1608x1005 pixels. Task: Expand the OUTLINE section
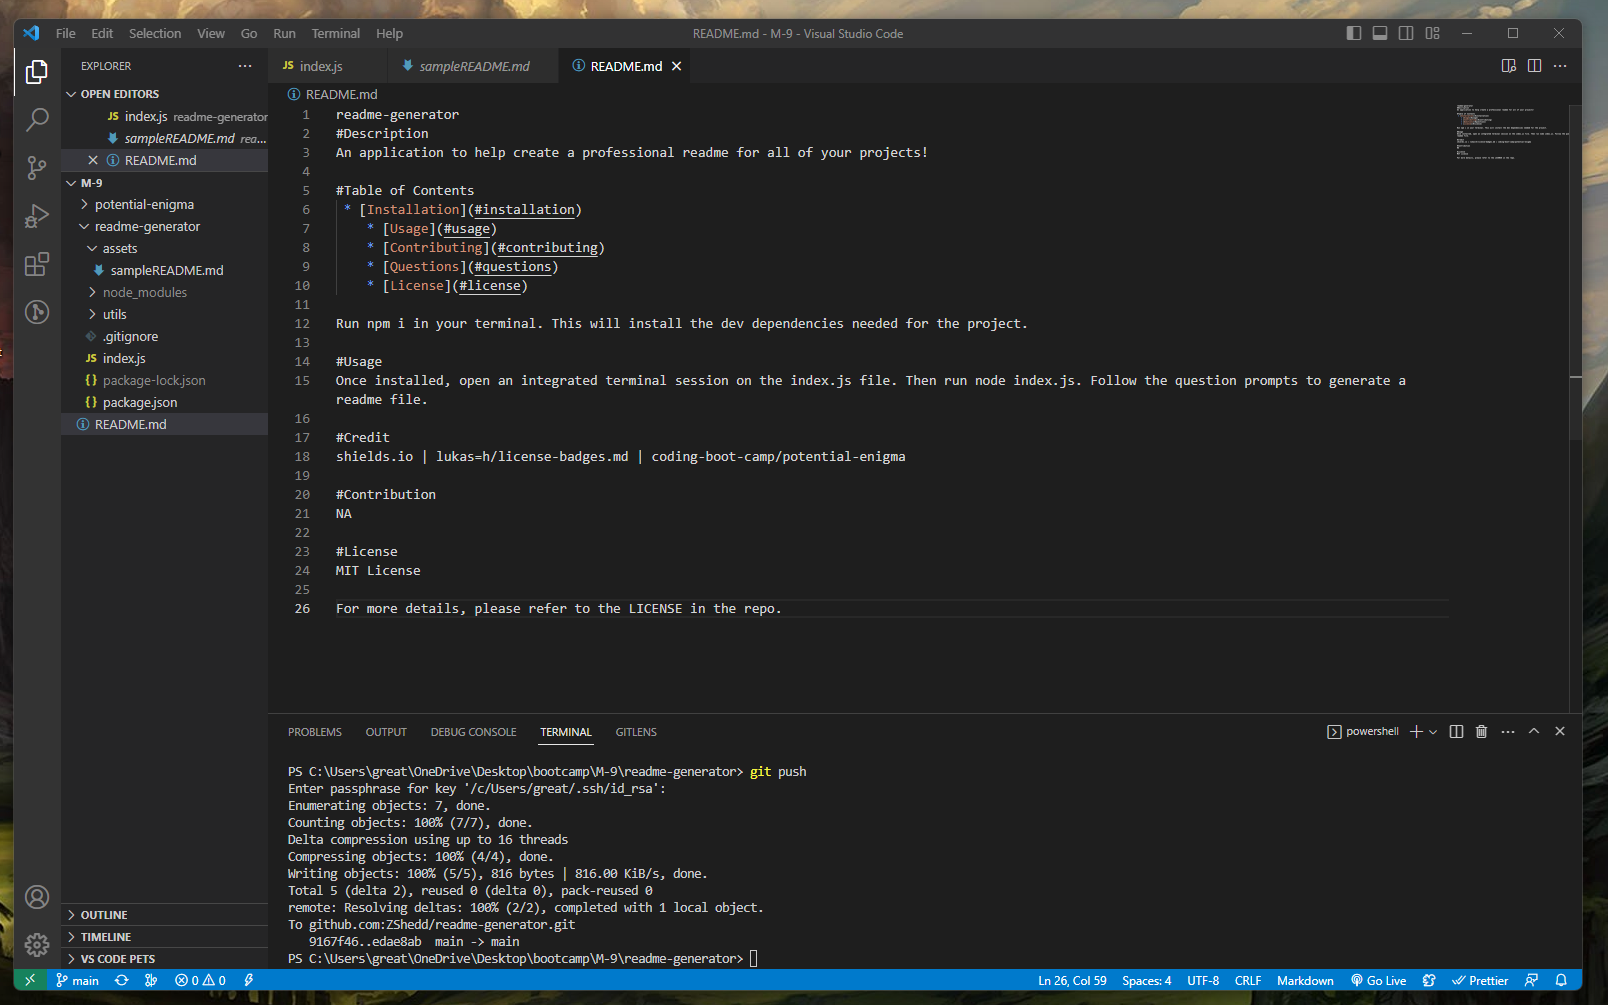[164, 915]
